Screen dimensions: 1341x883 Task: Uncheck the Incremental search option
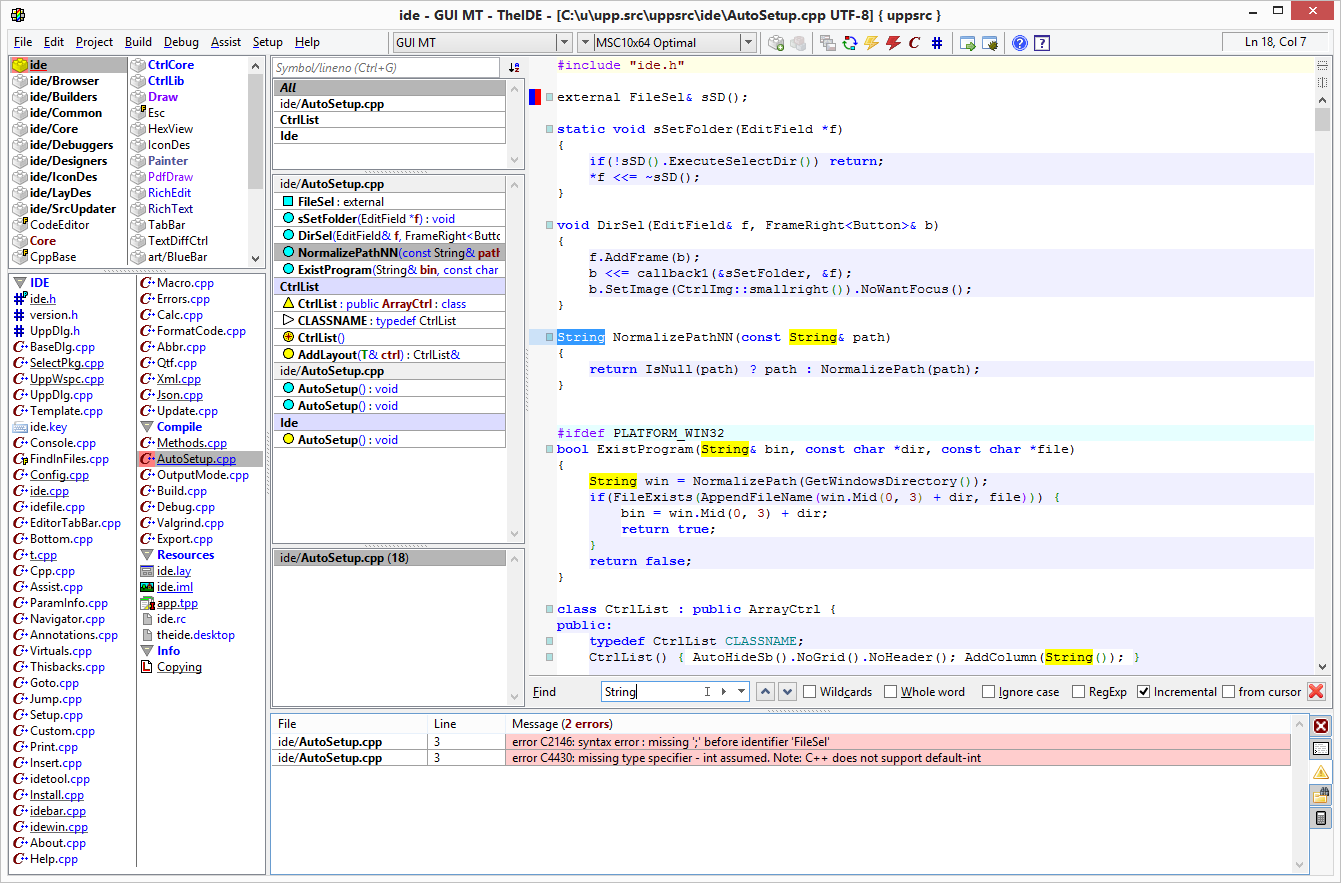[1144, 692]
